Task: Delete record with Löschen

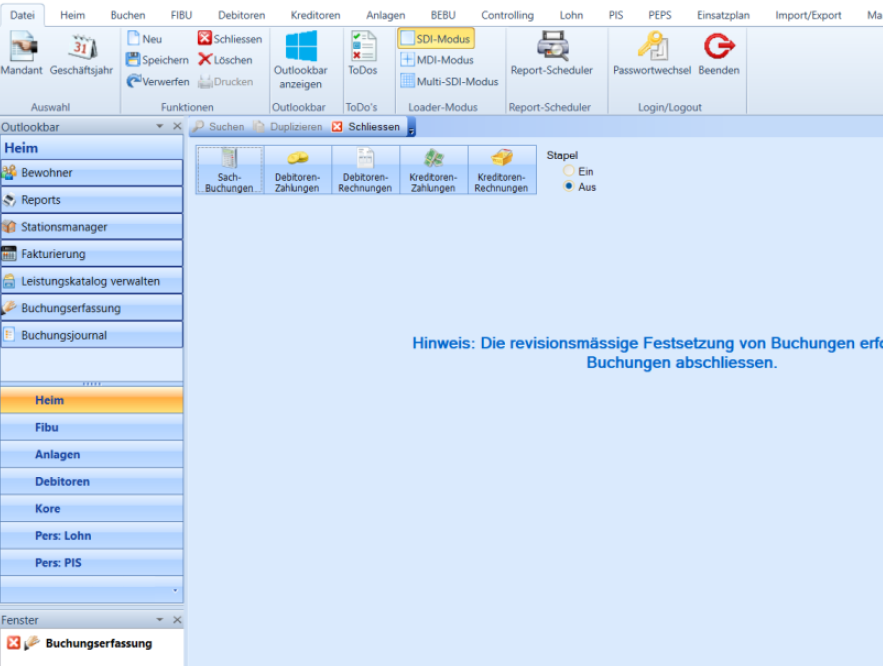Action: (x=225, y=60)
